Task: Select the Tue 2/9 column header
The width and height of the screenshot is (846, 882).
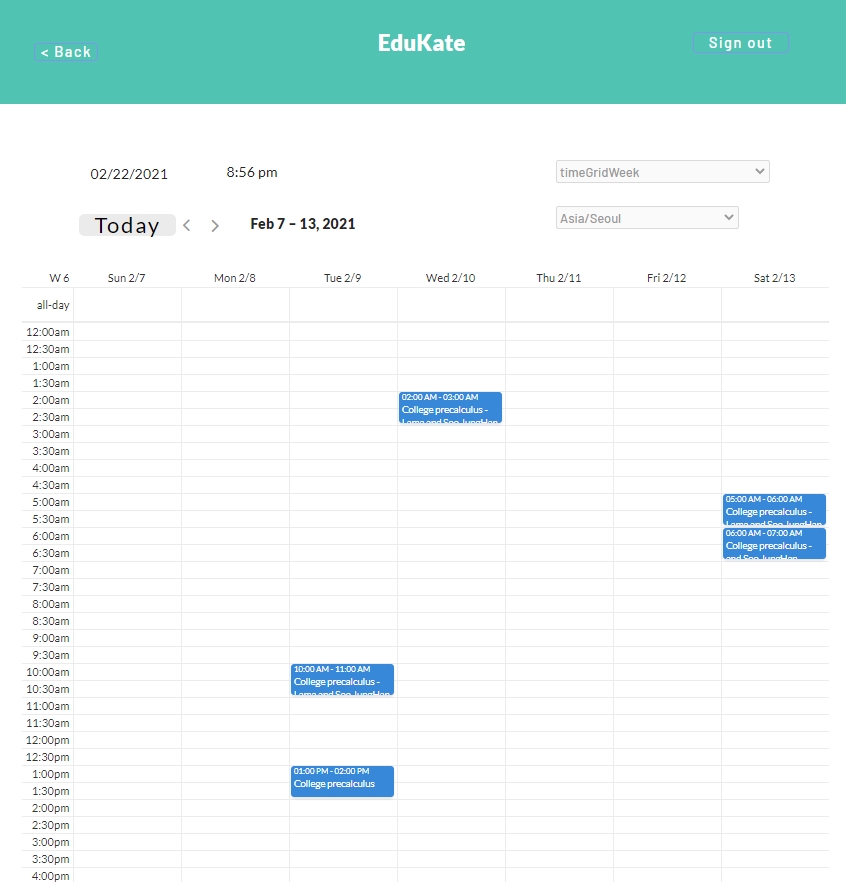Action: (x=343, y=278)
